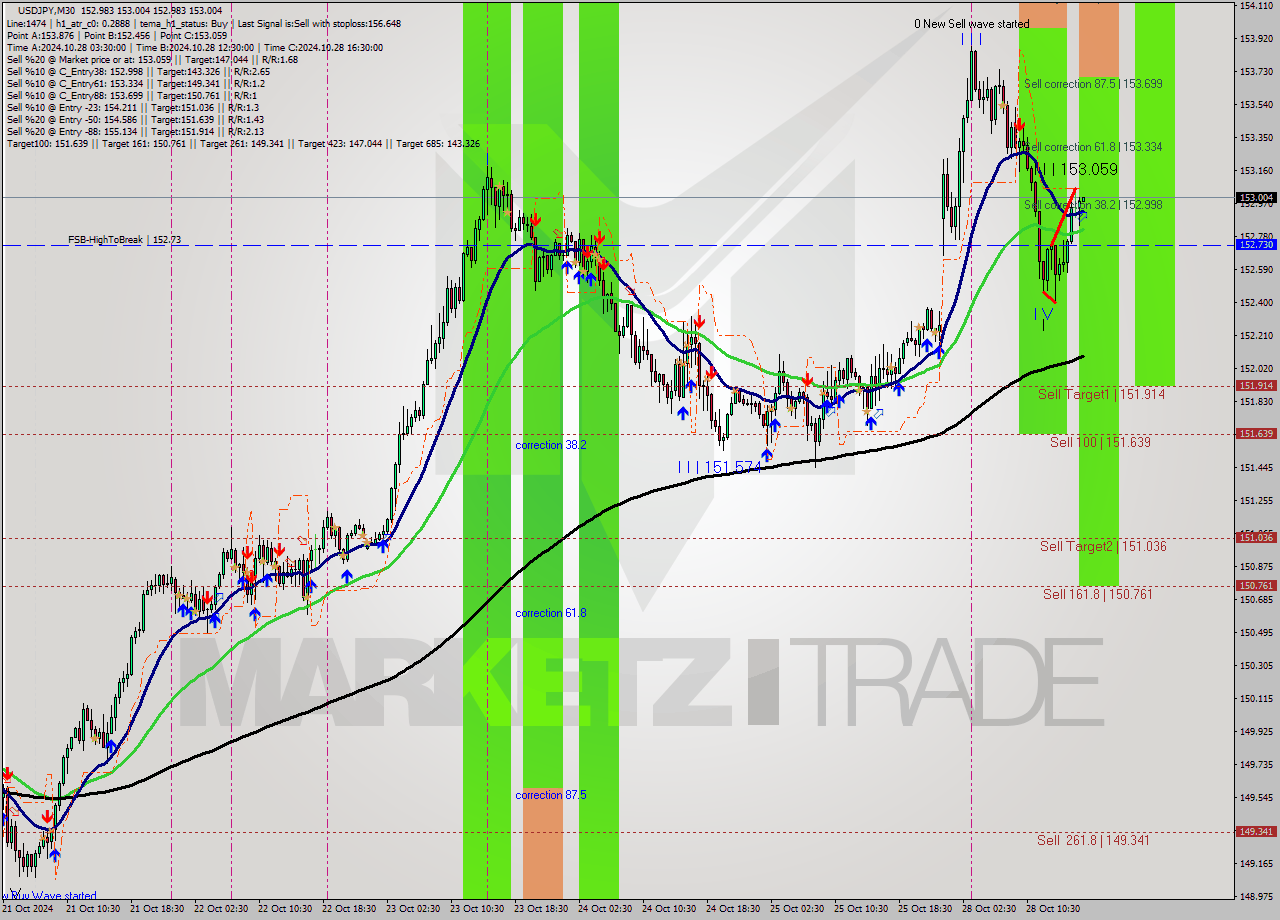Click the blue "correction 87.5" label

click(551, 795)
